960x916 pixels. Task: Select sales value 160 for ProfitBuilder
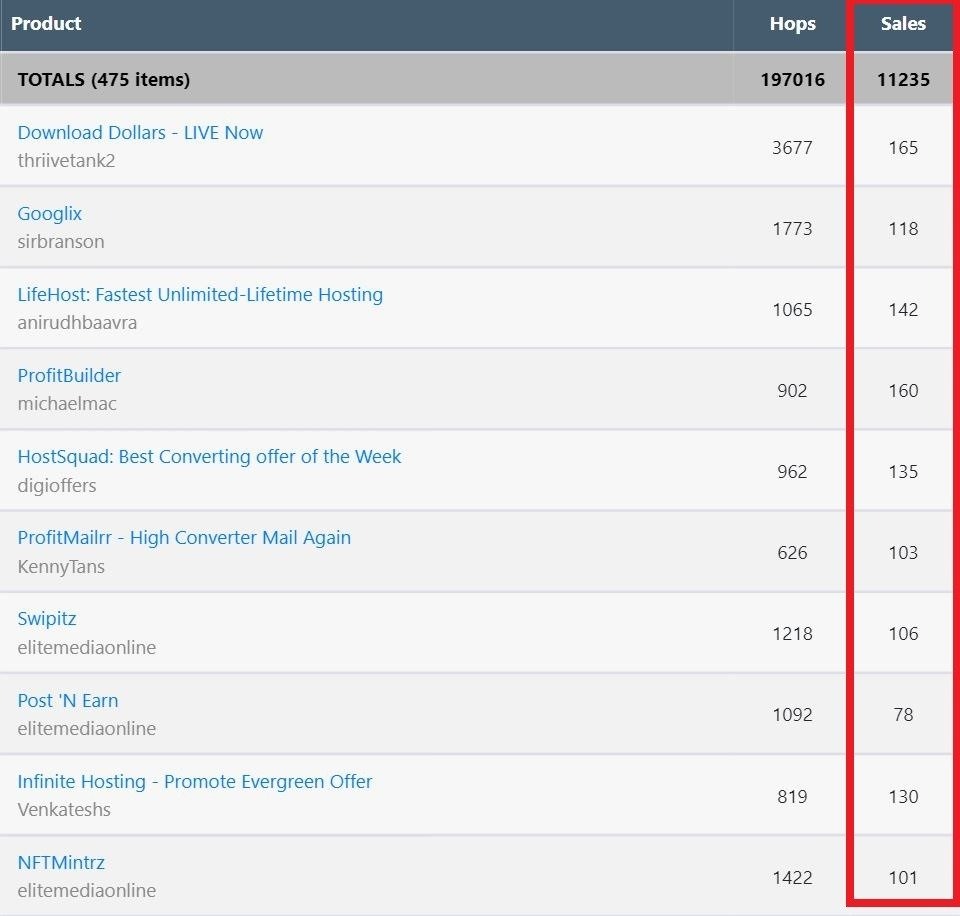coord(903,390)
